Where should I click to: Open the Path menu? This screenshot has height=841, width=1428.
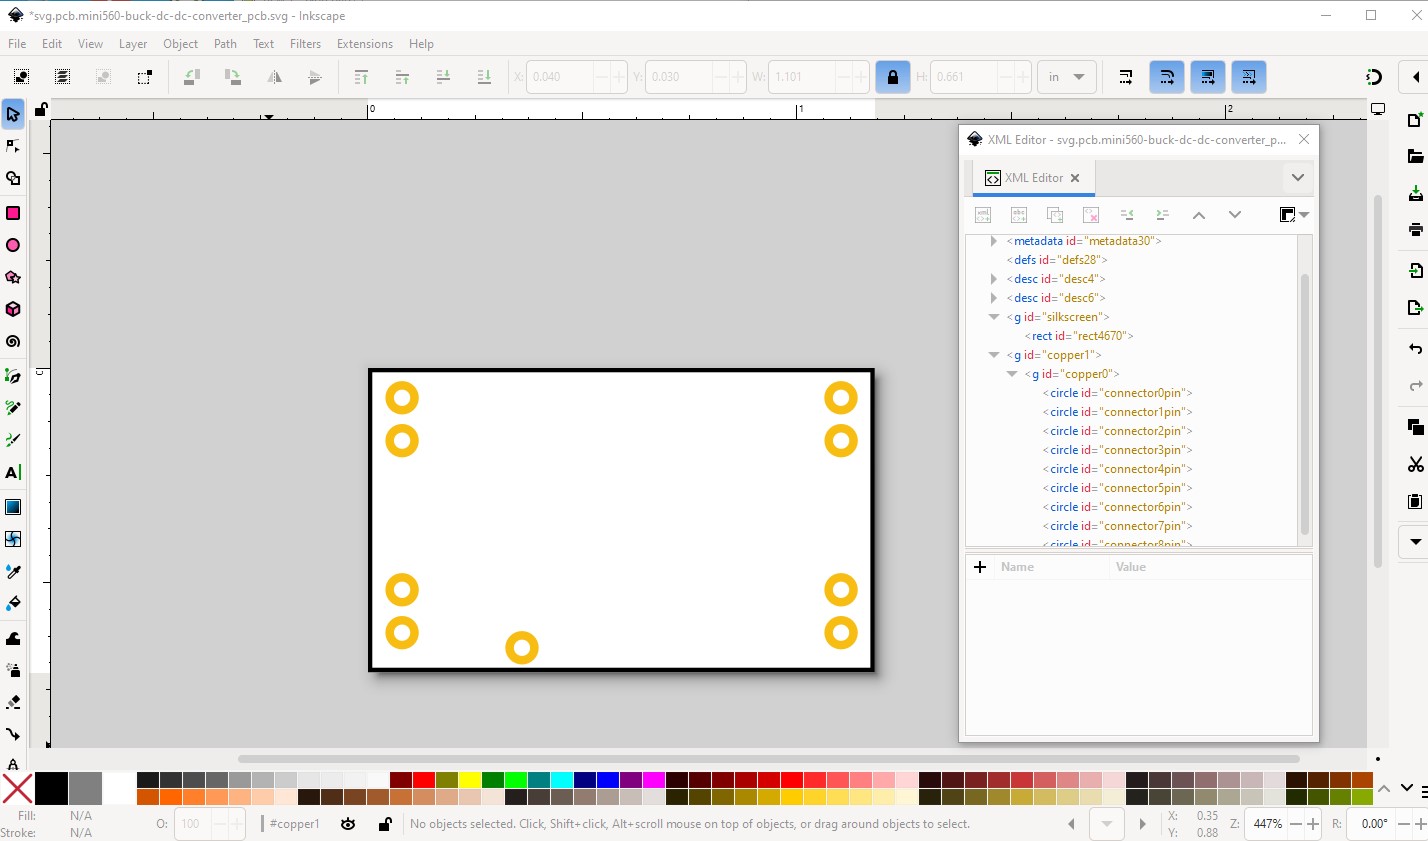225,44
